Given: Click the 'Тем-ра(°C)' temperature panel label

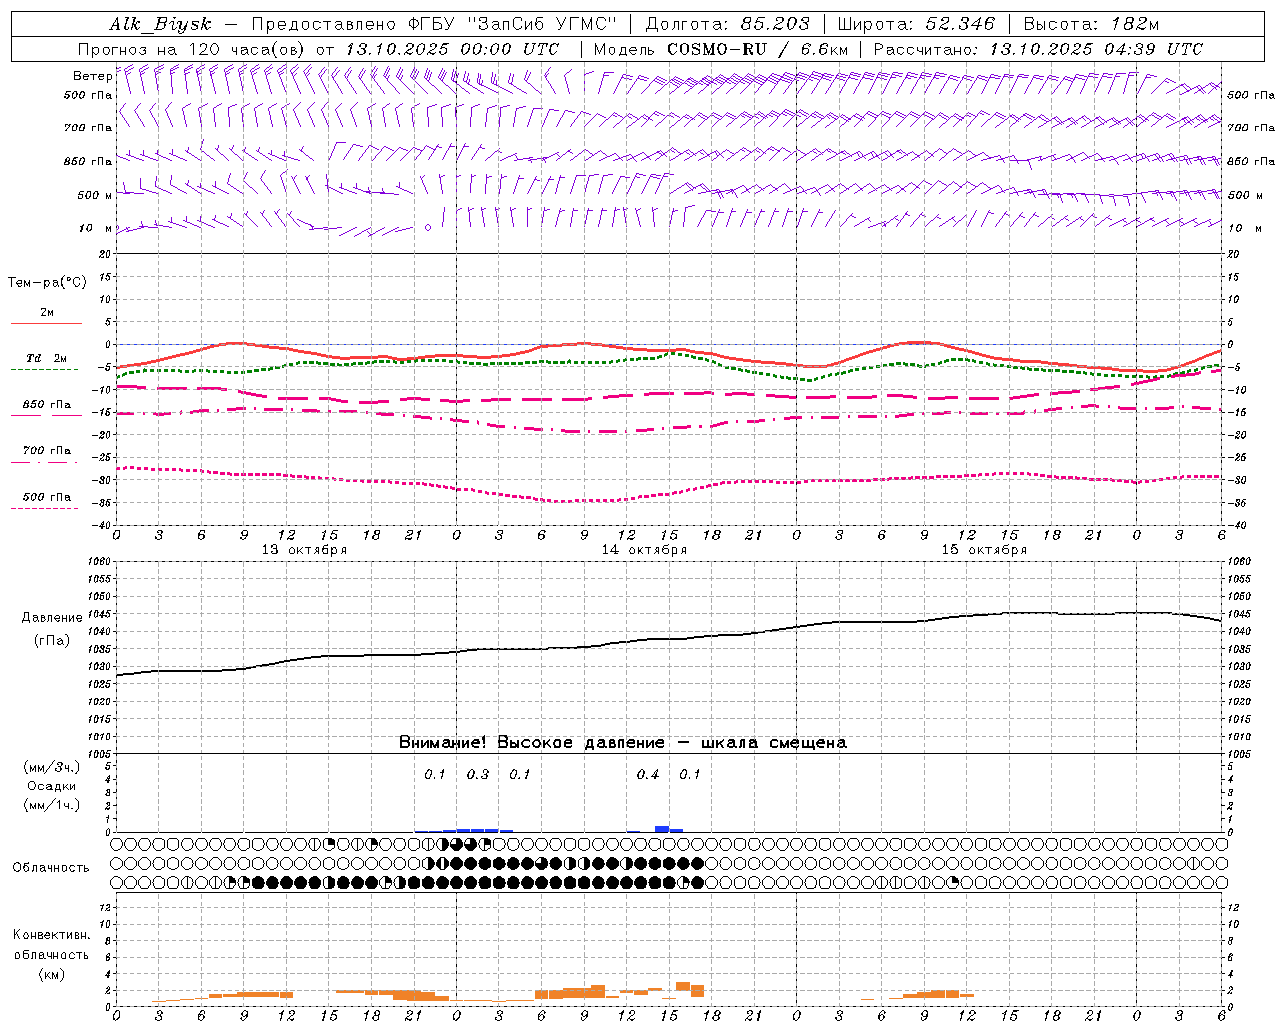Looking at the screenshot, I should [x=48, y=283].
